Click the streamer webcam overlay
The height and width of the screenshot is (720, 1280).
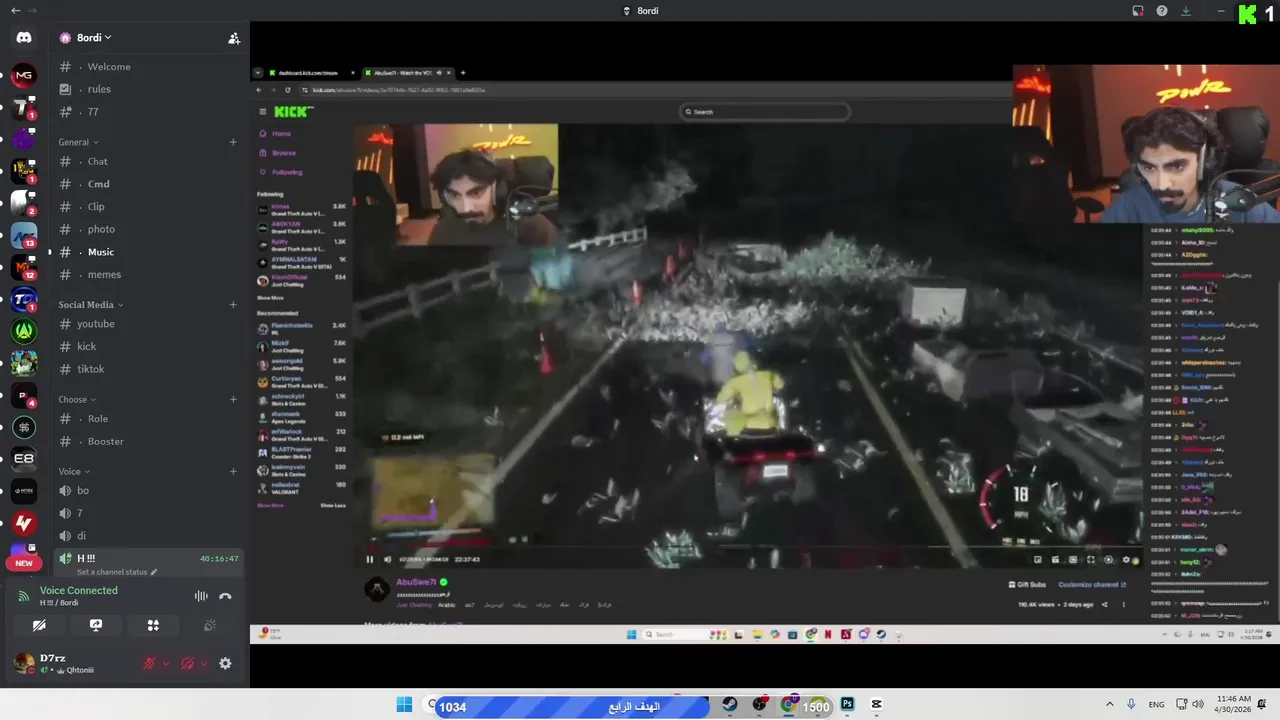(1147, 144)
